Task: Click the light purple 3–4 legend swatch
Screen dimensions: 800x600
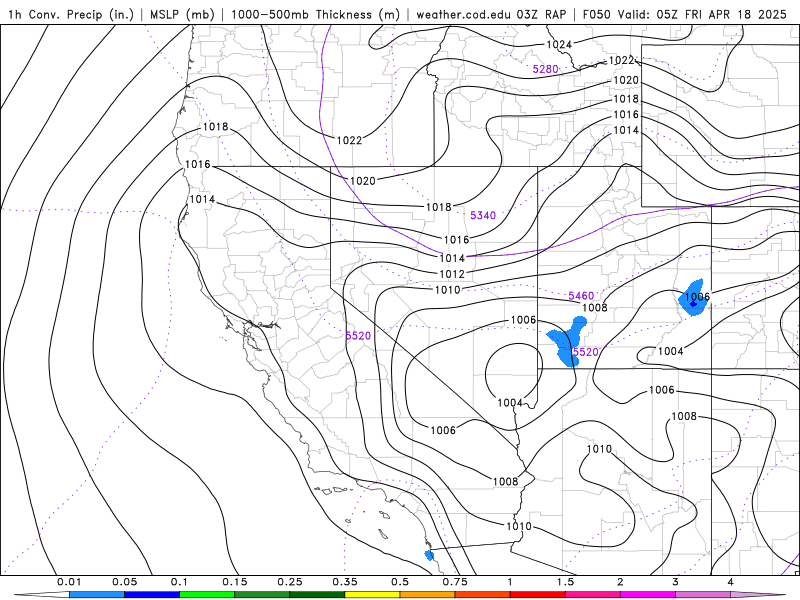Action: 703,595
